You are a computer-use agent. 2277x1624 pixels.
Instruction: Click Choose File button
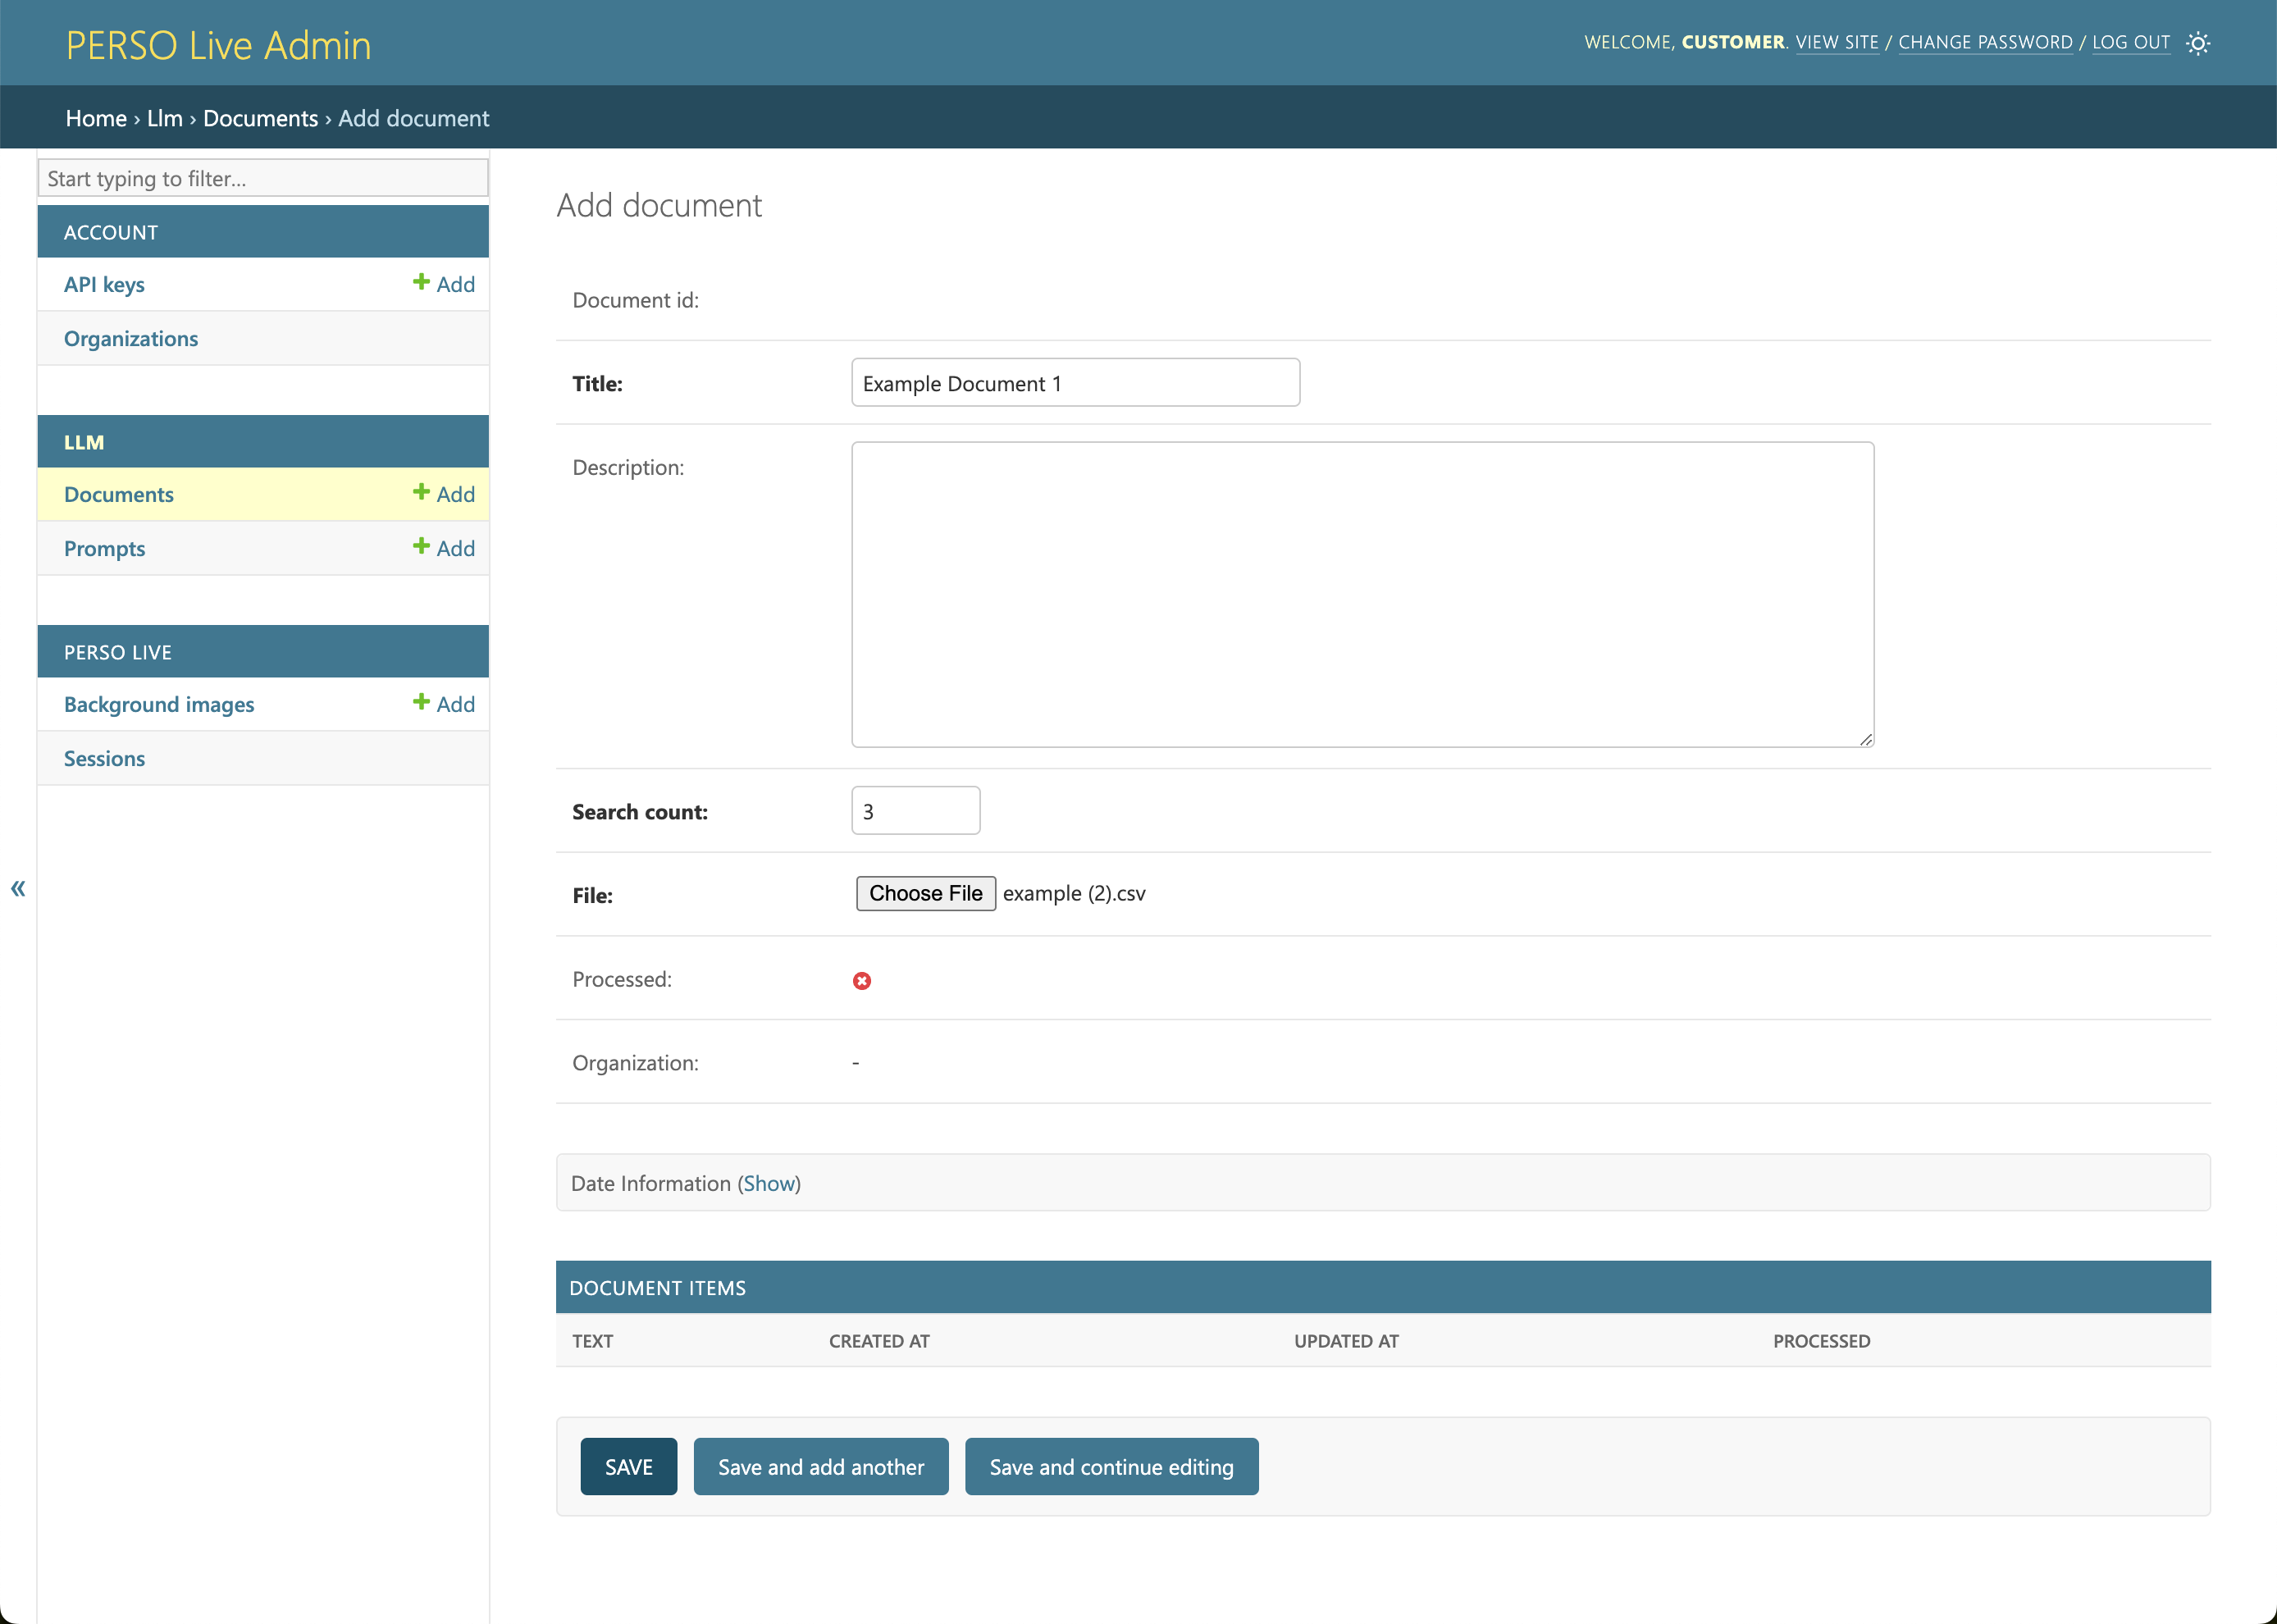pyautogui.click(x=925, y=893)
